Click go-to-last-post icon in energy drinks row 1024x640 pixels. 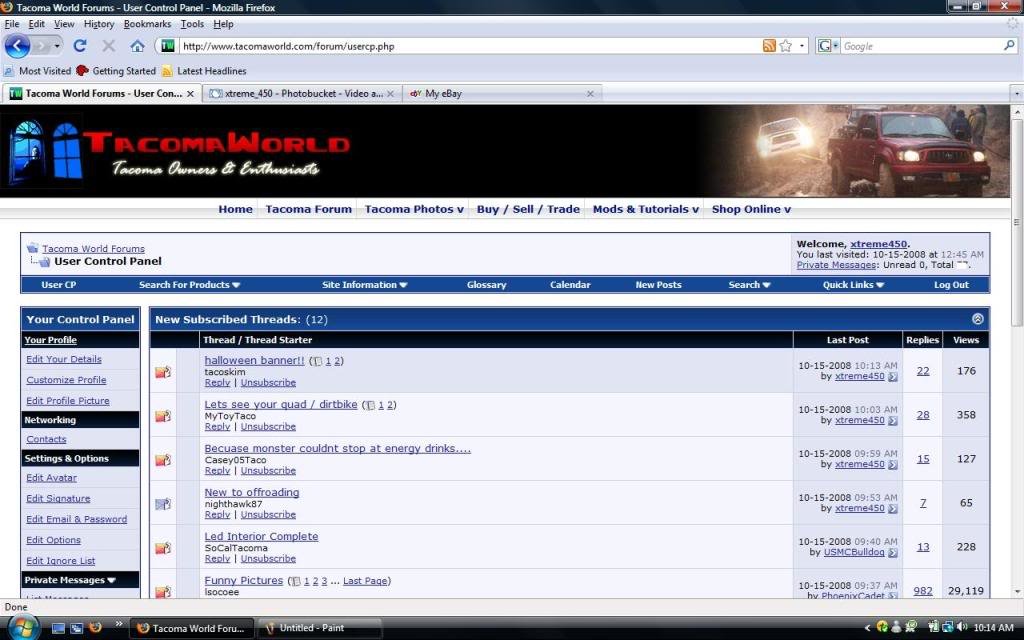(x=893, y=464)
